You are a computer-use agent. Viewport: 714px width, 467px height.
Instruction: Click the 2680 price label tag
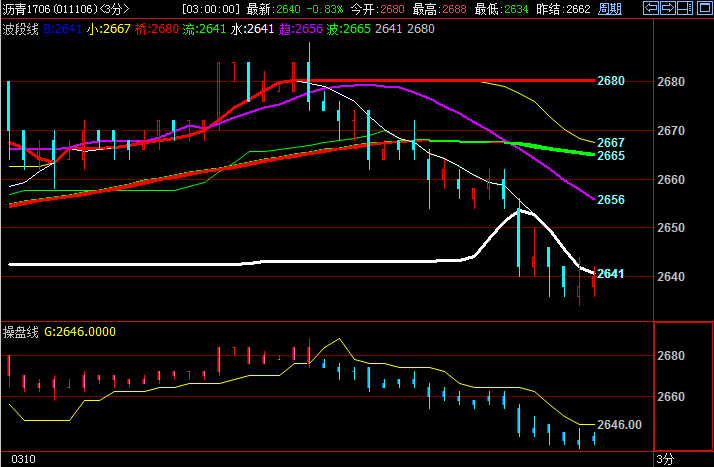point(610,81)
